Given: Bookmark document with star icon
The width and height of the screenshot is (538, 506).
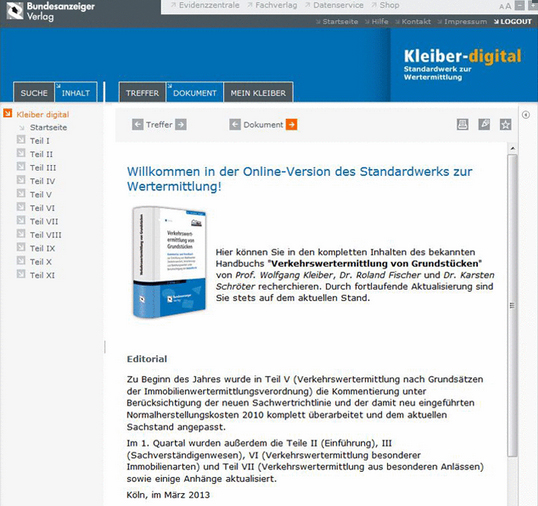Looking at the screenshot, I should [x=505, y=124].
